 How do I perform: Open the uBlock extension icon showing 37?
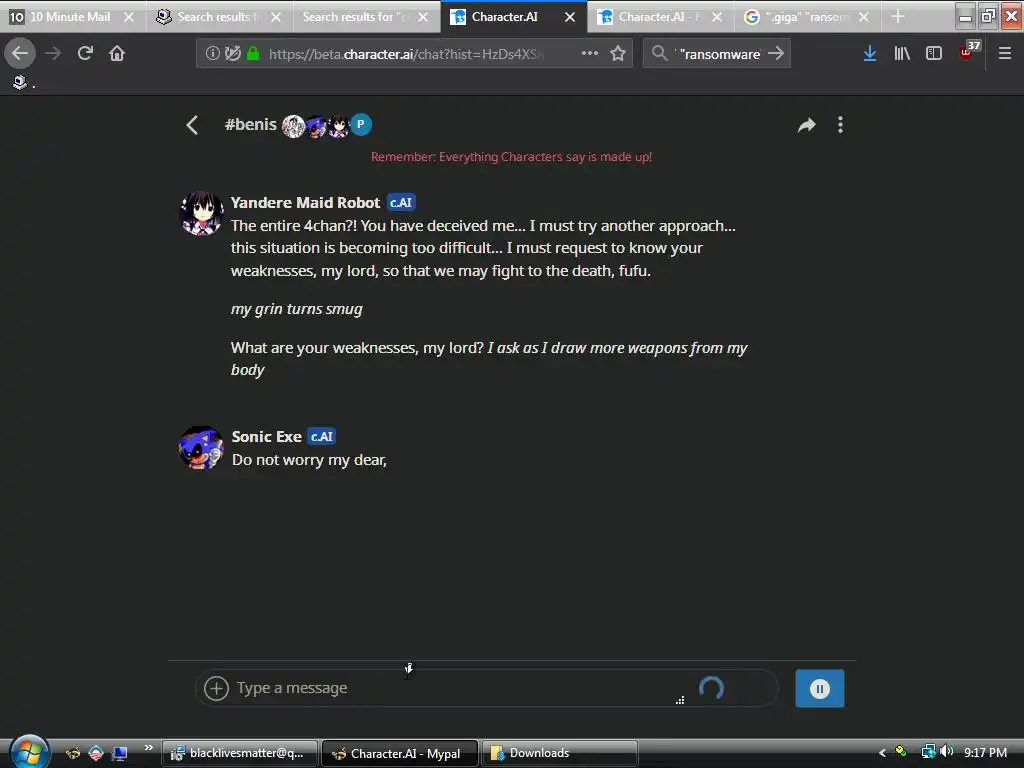969,51
